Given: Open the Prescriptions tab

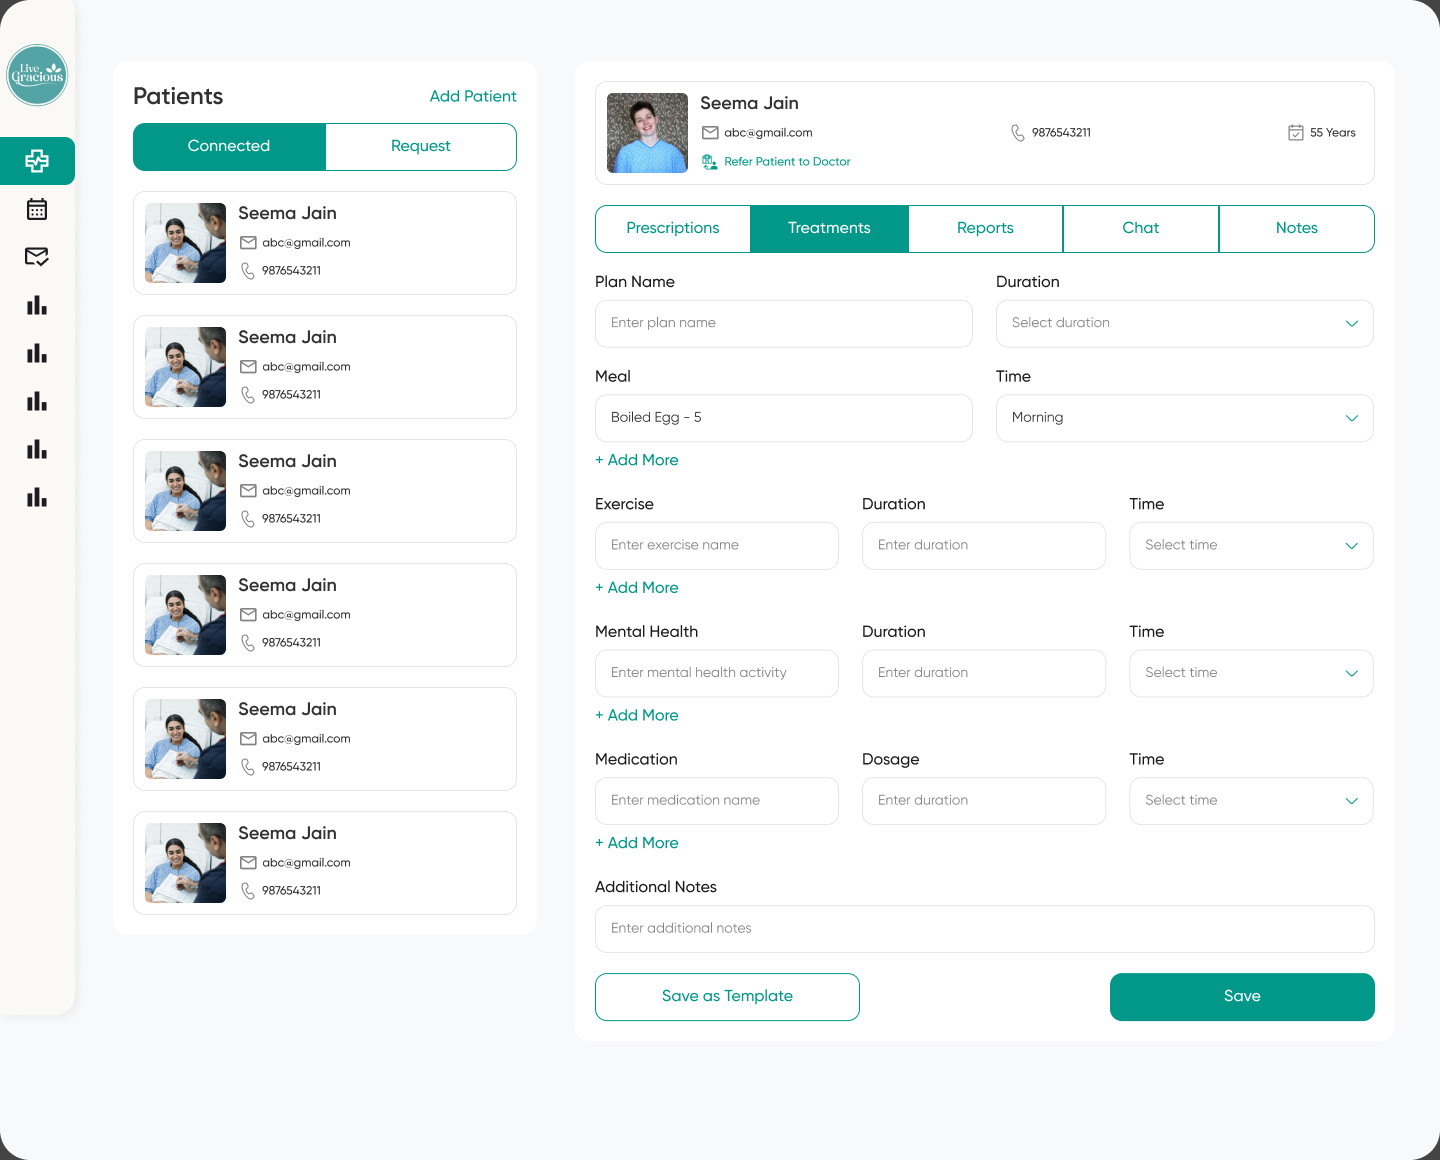Looking at the screenshot, I should 673,228.
